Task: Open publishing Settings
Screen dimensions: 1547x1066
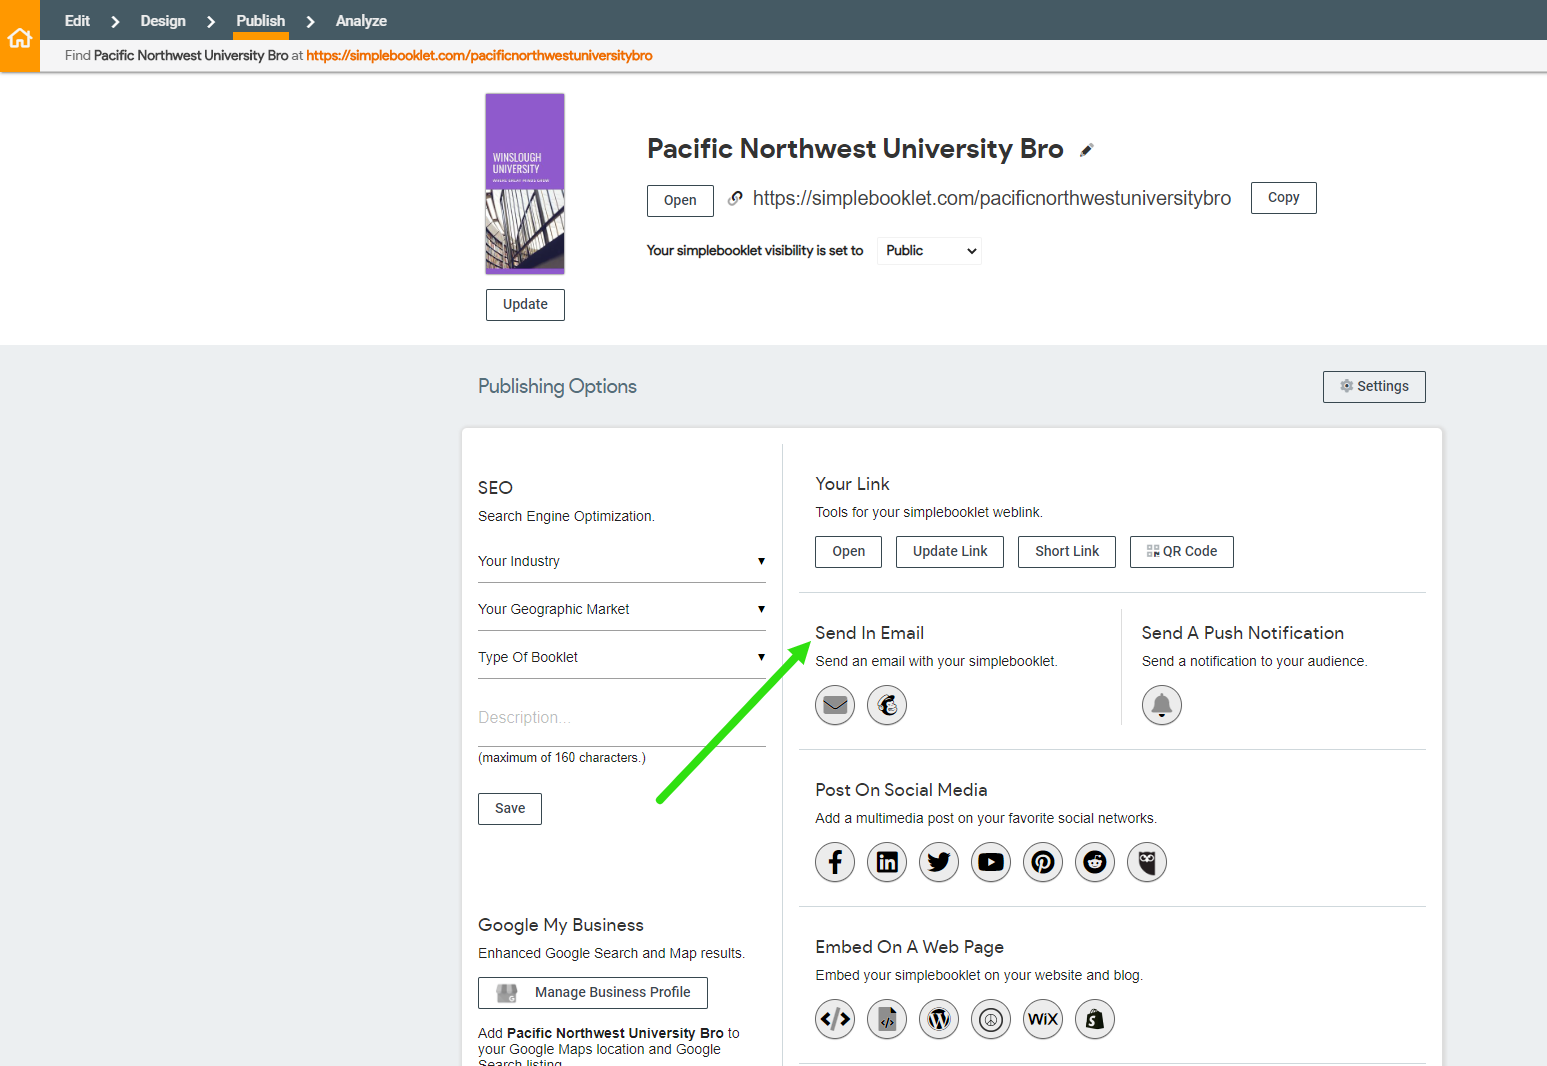Action: [1374, 387]
